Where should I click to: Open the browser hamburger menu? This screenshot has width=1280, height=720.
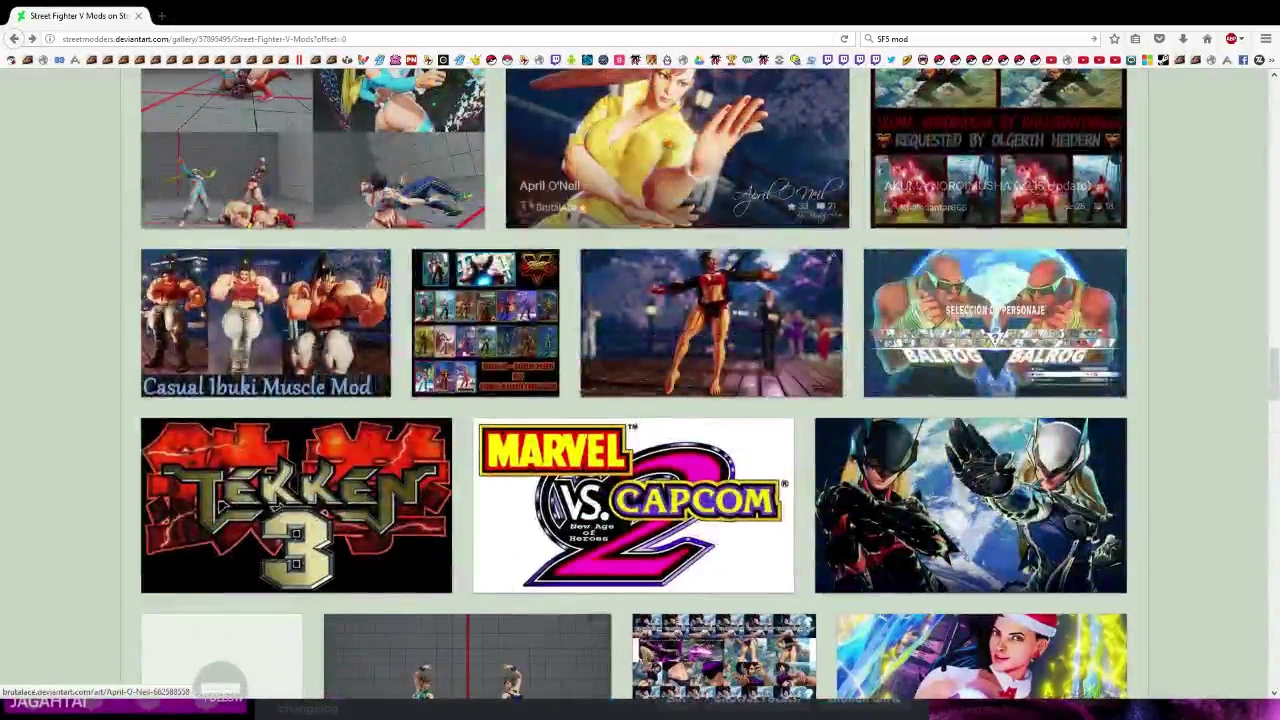[x=1265, y=39]
